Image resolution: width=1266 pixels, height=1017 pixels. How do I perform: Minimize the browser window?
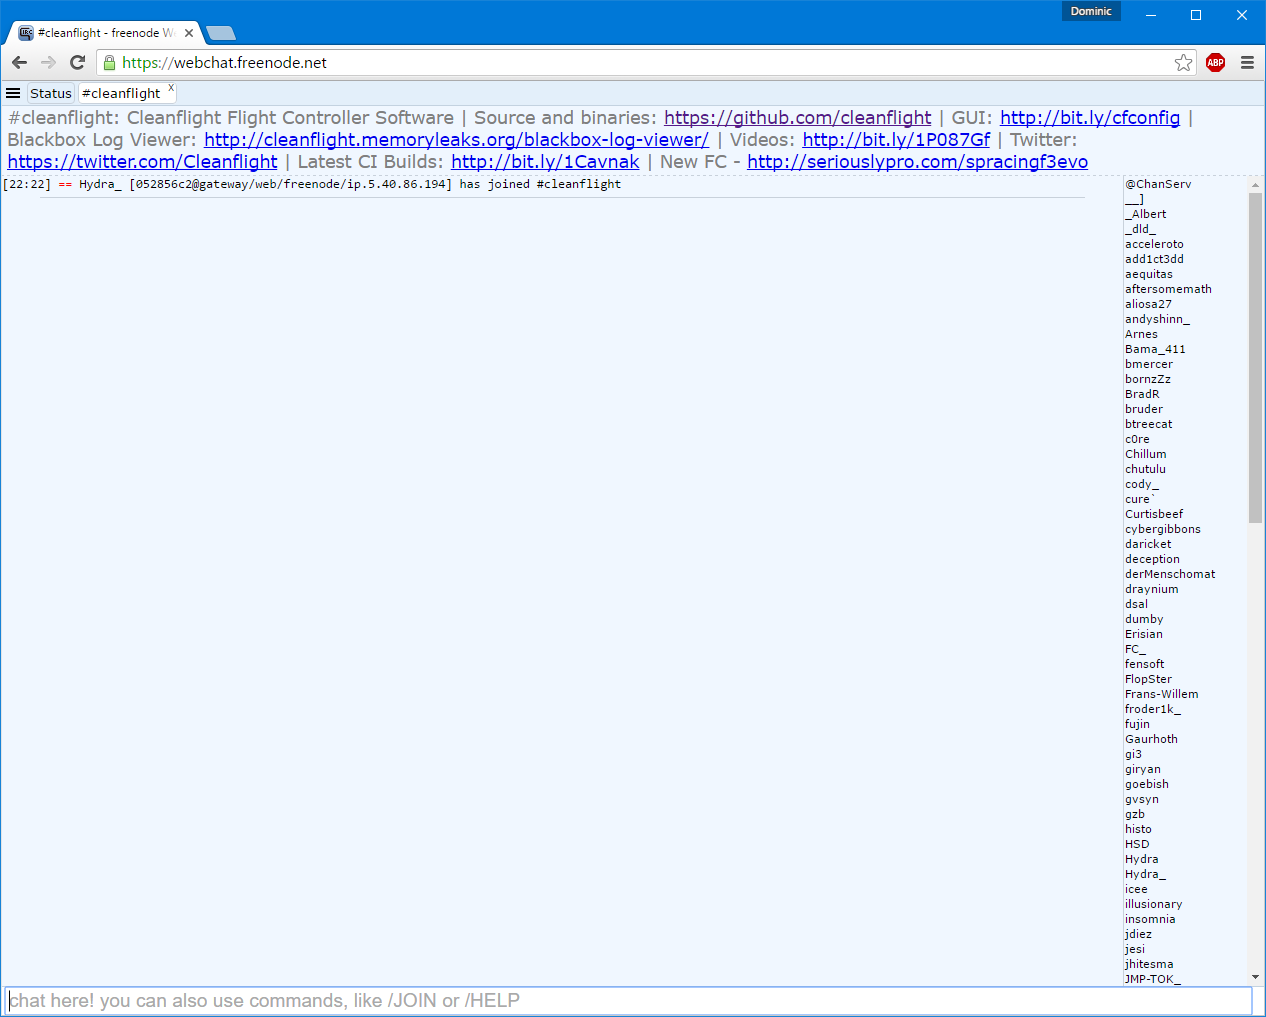click(x=1150, y=15)
